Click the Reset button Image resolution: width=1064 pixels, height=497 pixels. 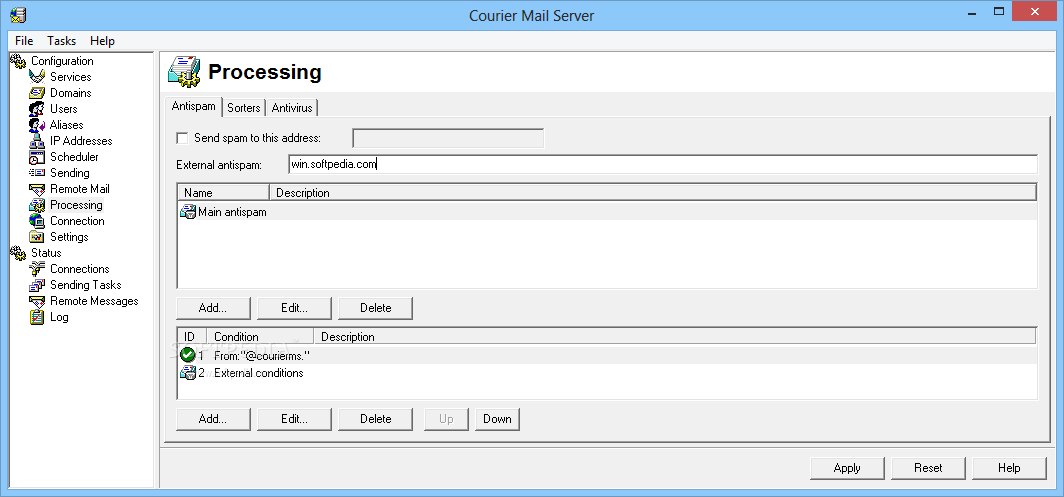(928, 468)
